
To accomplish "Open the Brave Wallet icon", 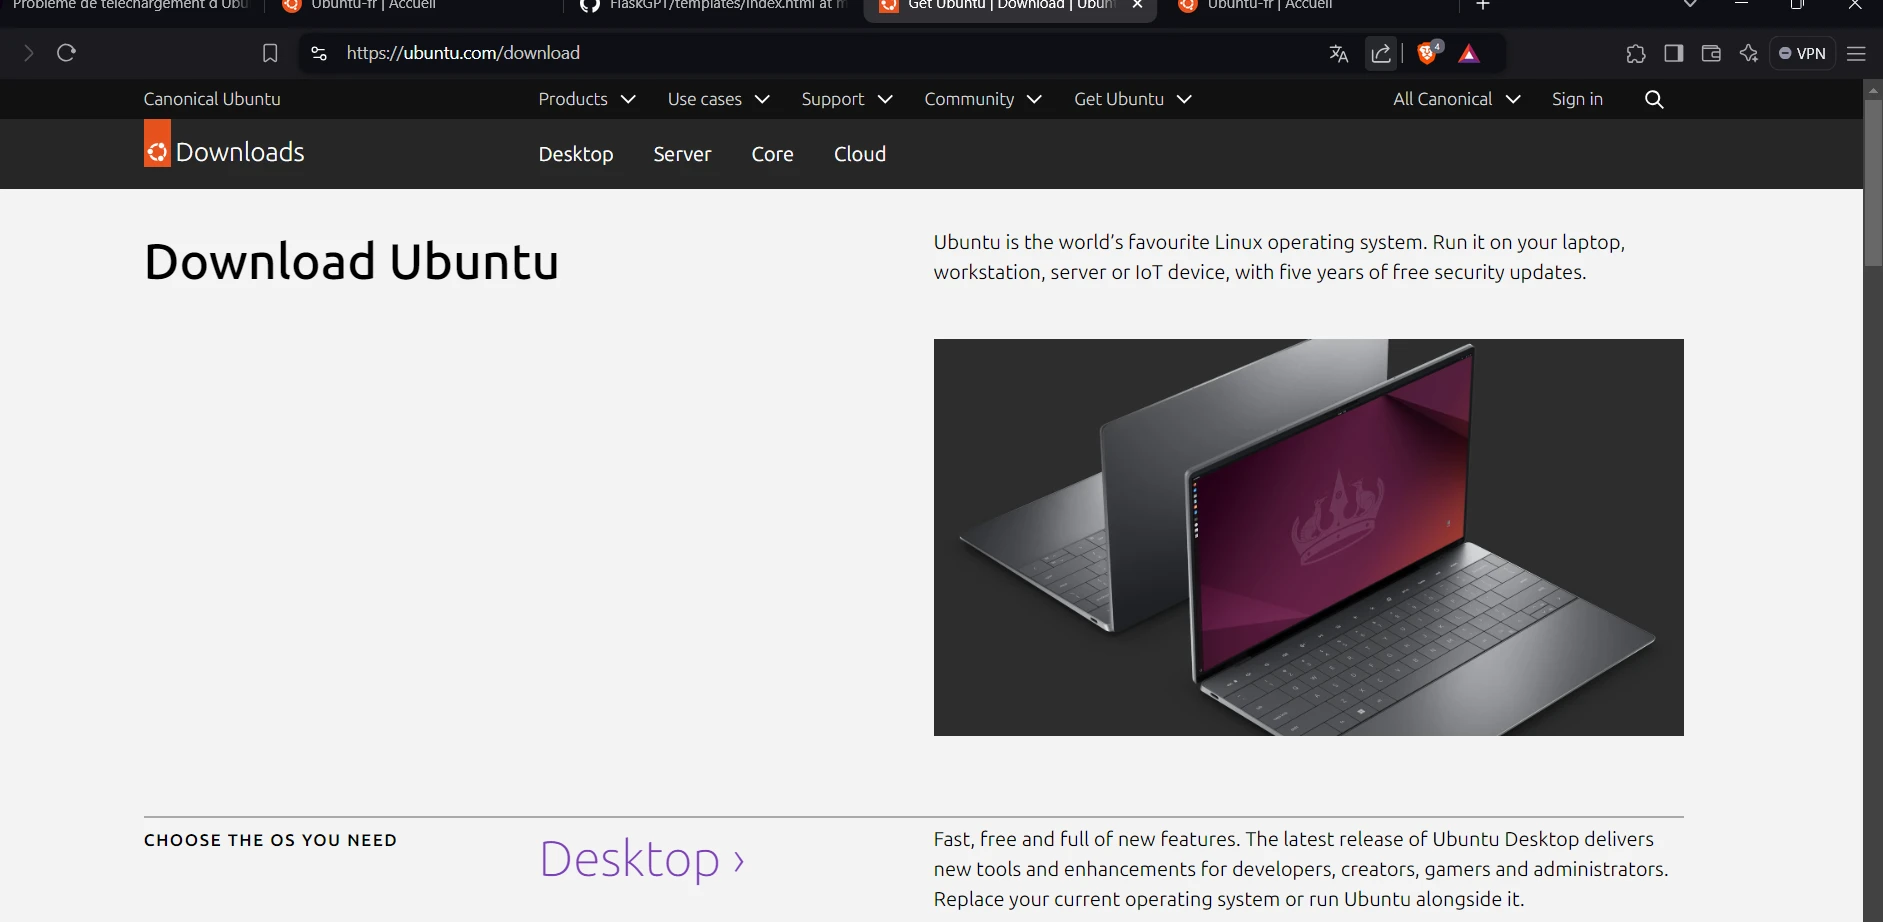I will (x=1711, y=54).
